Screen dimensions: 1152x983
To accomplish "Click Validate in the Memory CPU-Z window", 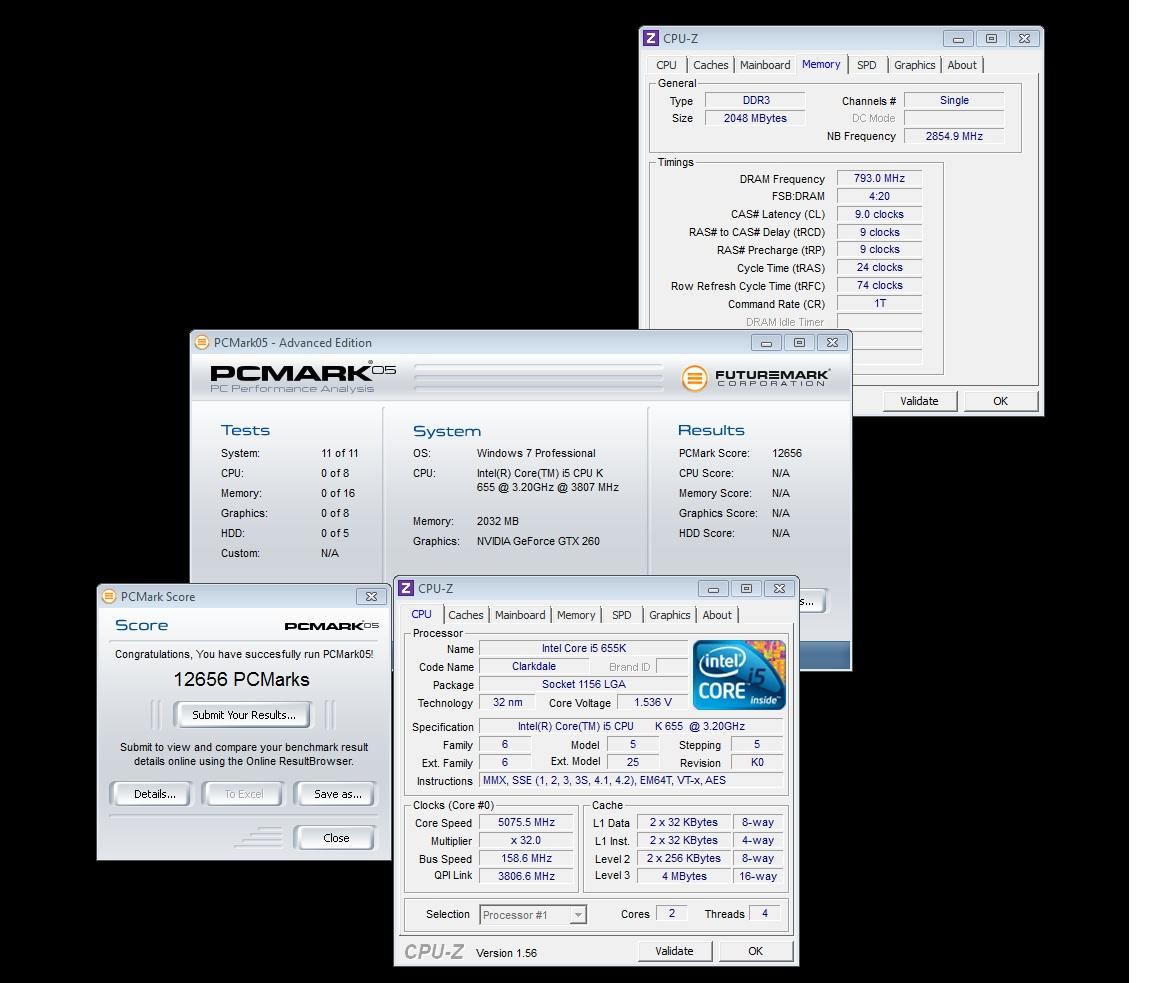I will coord(919,400).
